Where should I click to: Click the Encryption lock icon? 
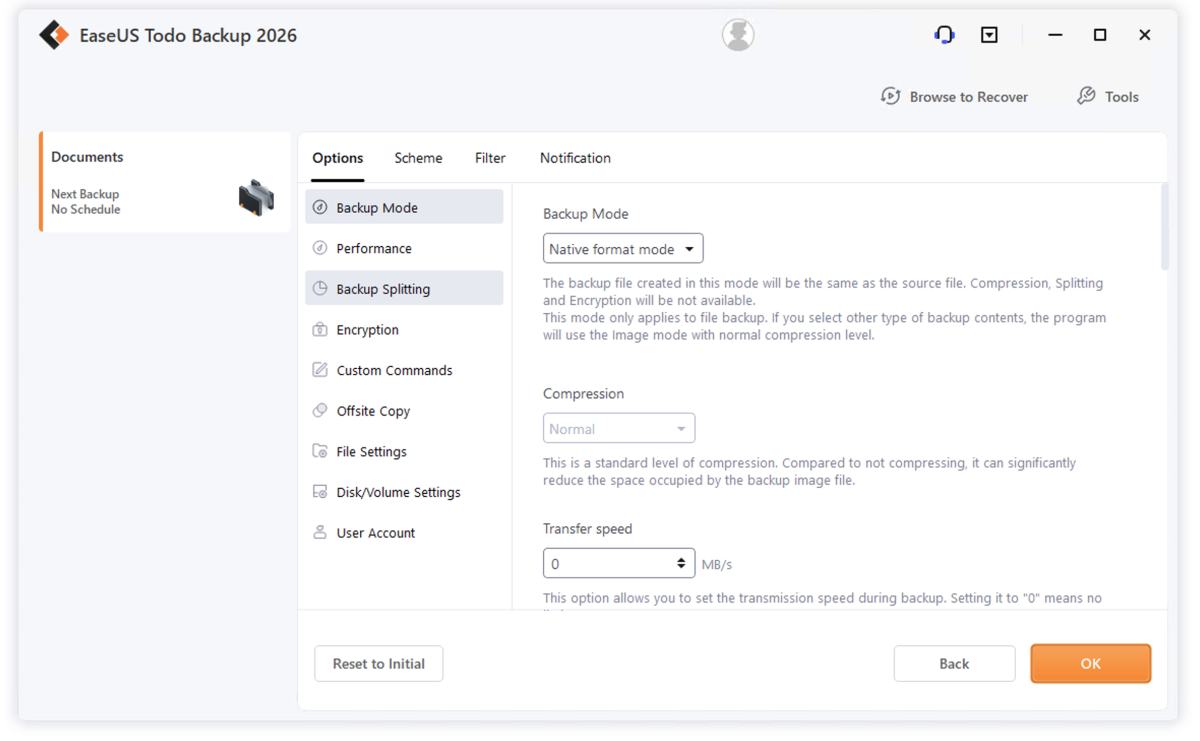coord(320,329)
